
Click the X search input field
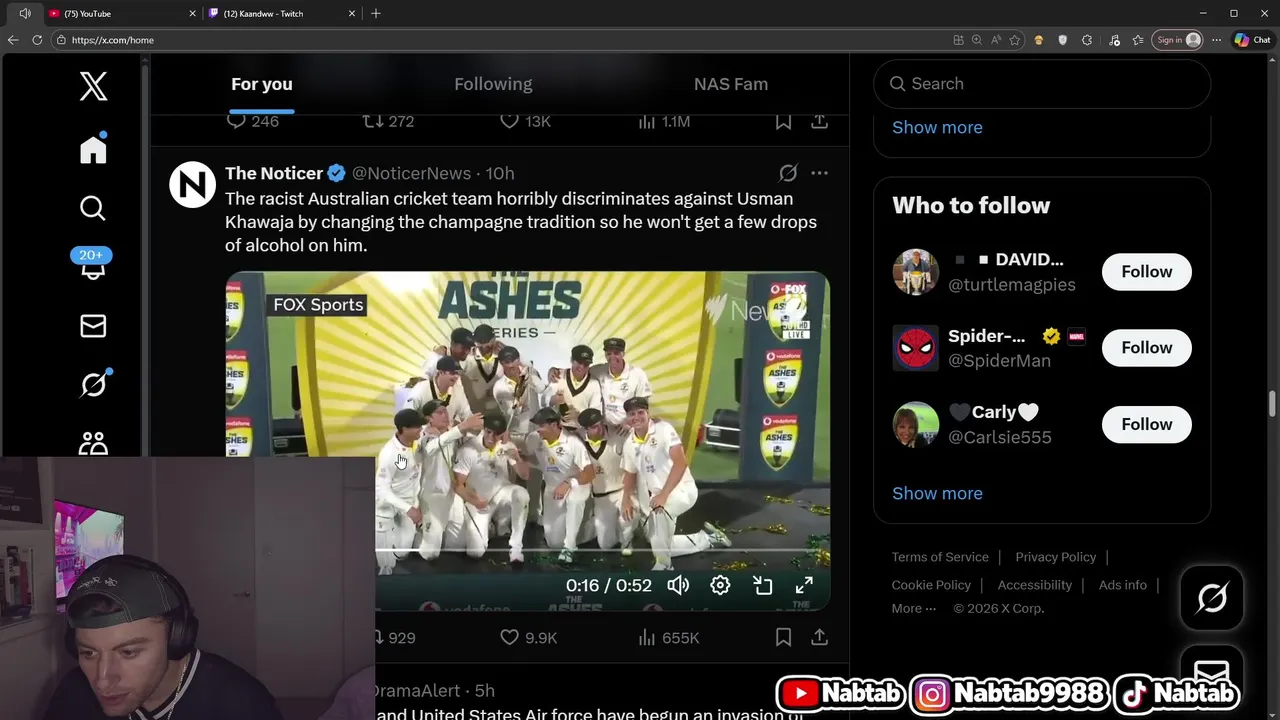point(1042,84)
